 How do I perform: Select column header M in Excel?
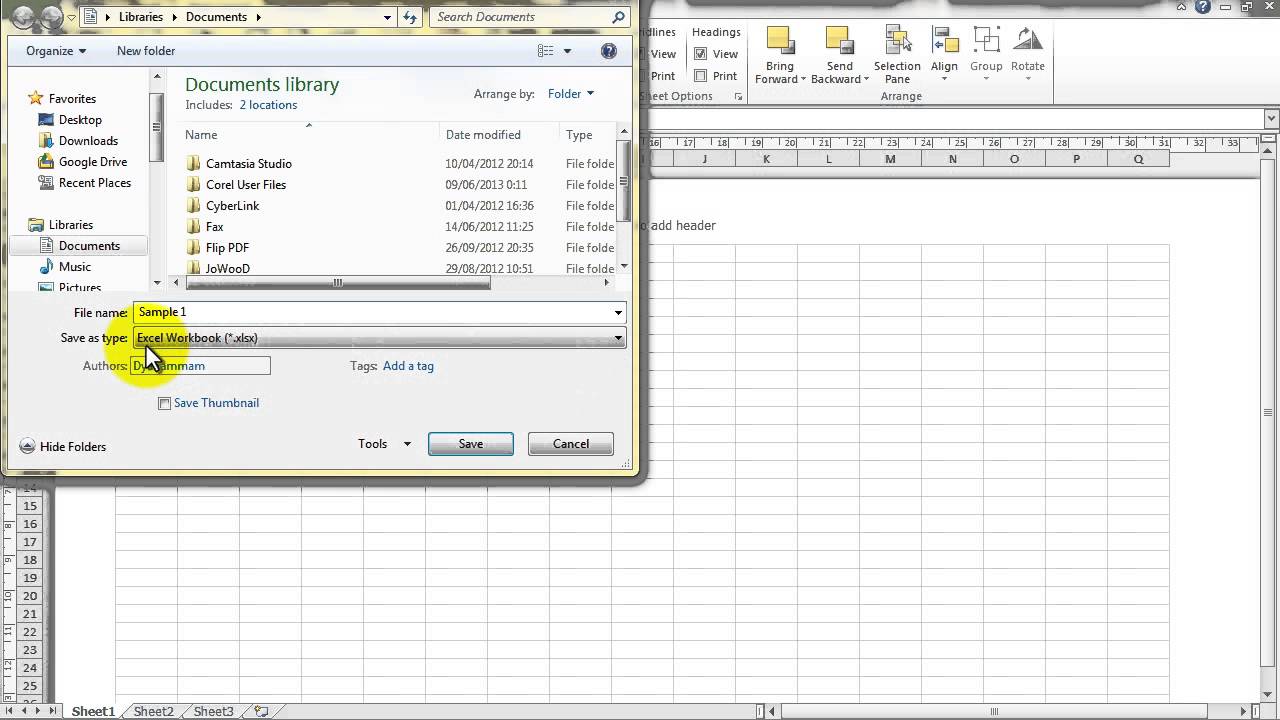[890, 159]
